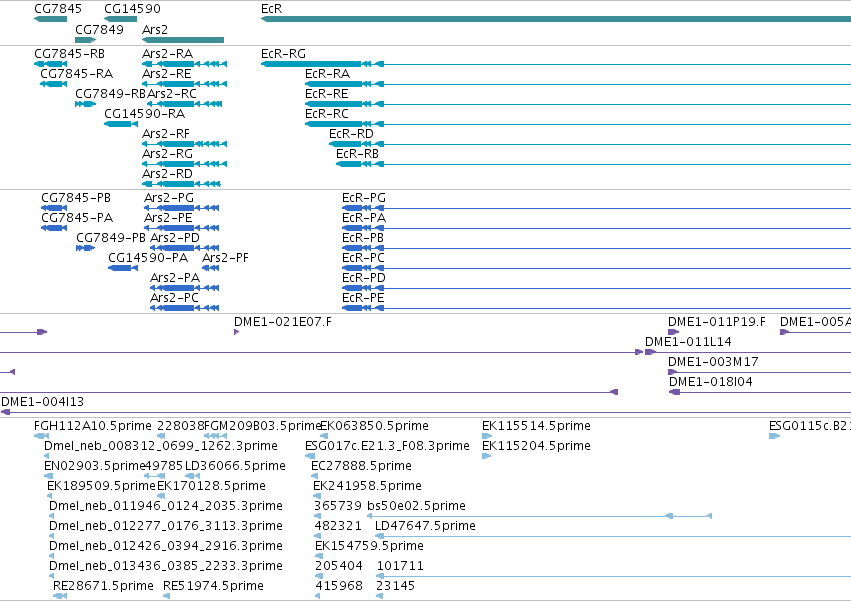Select BAC clone DME1-011L14
Screen dimensions: 851x601
tap(688, 342)
